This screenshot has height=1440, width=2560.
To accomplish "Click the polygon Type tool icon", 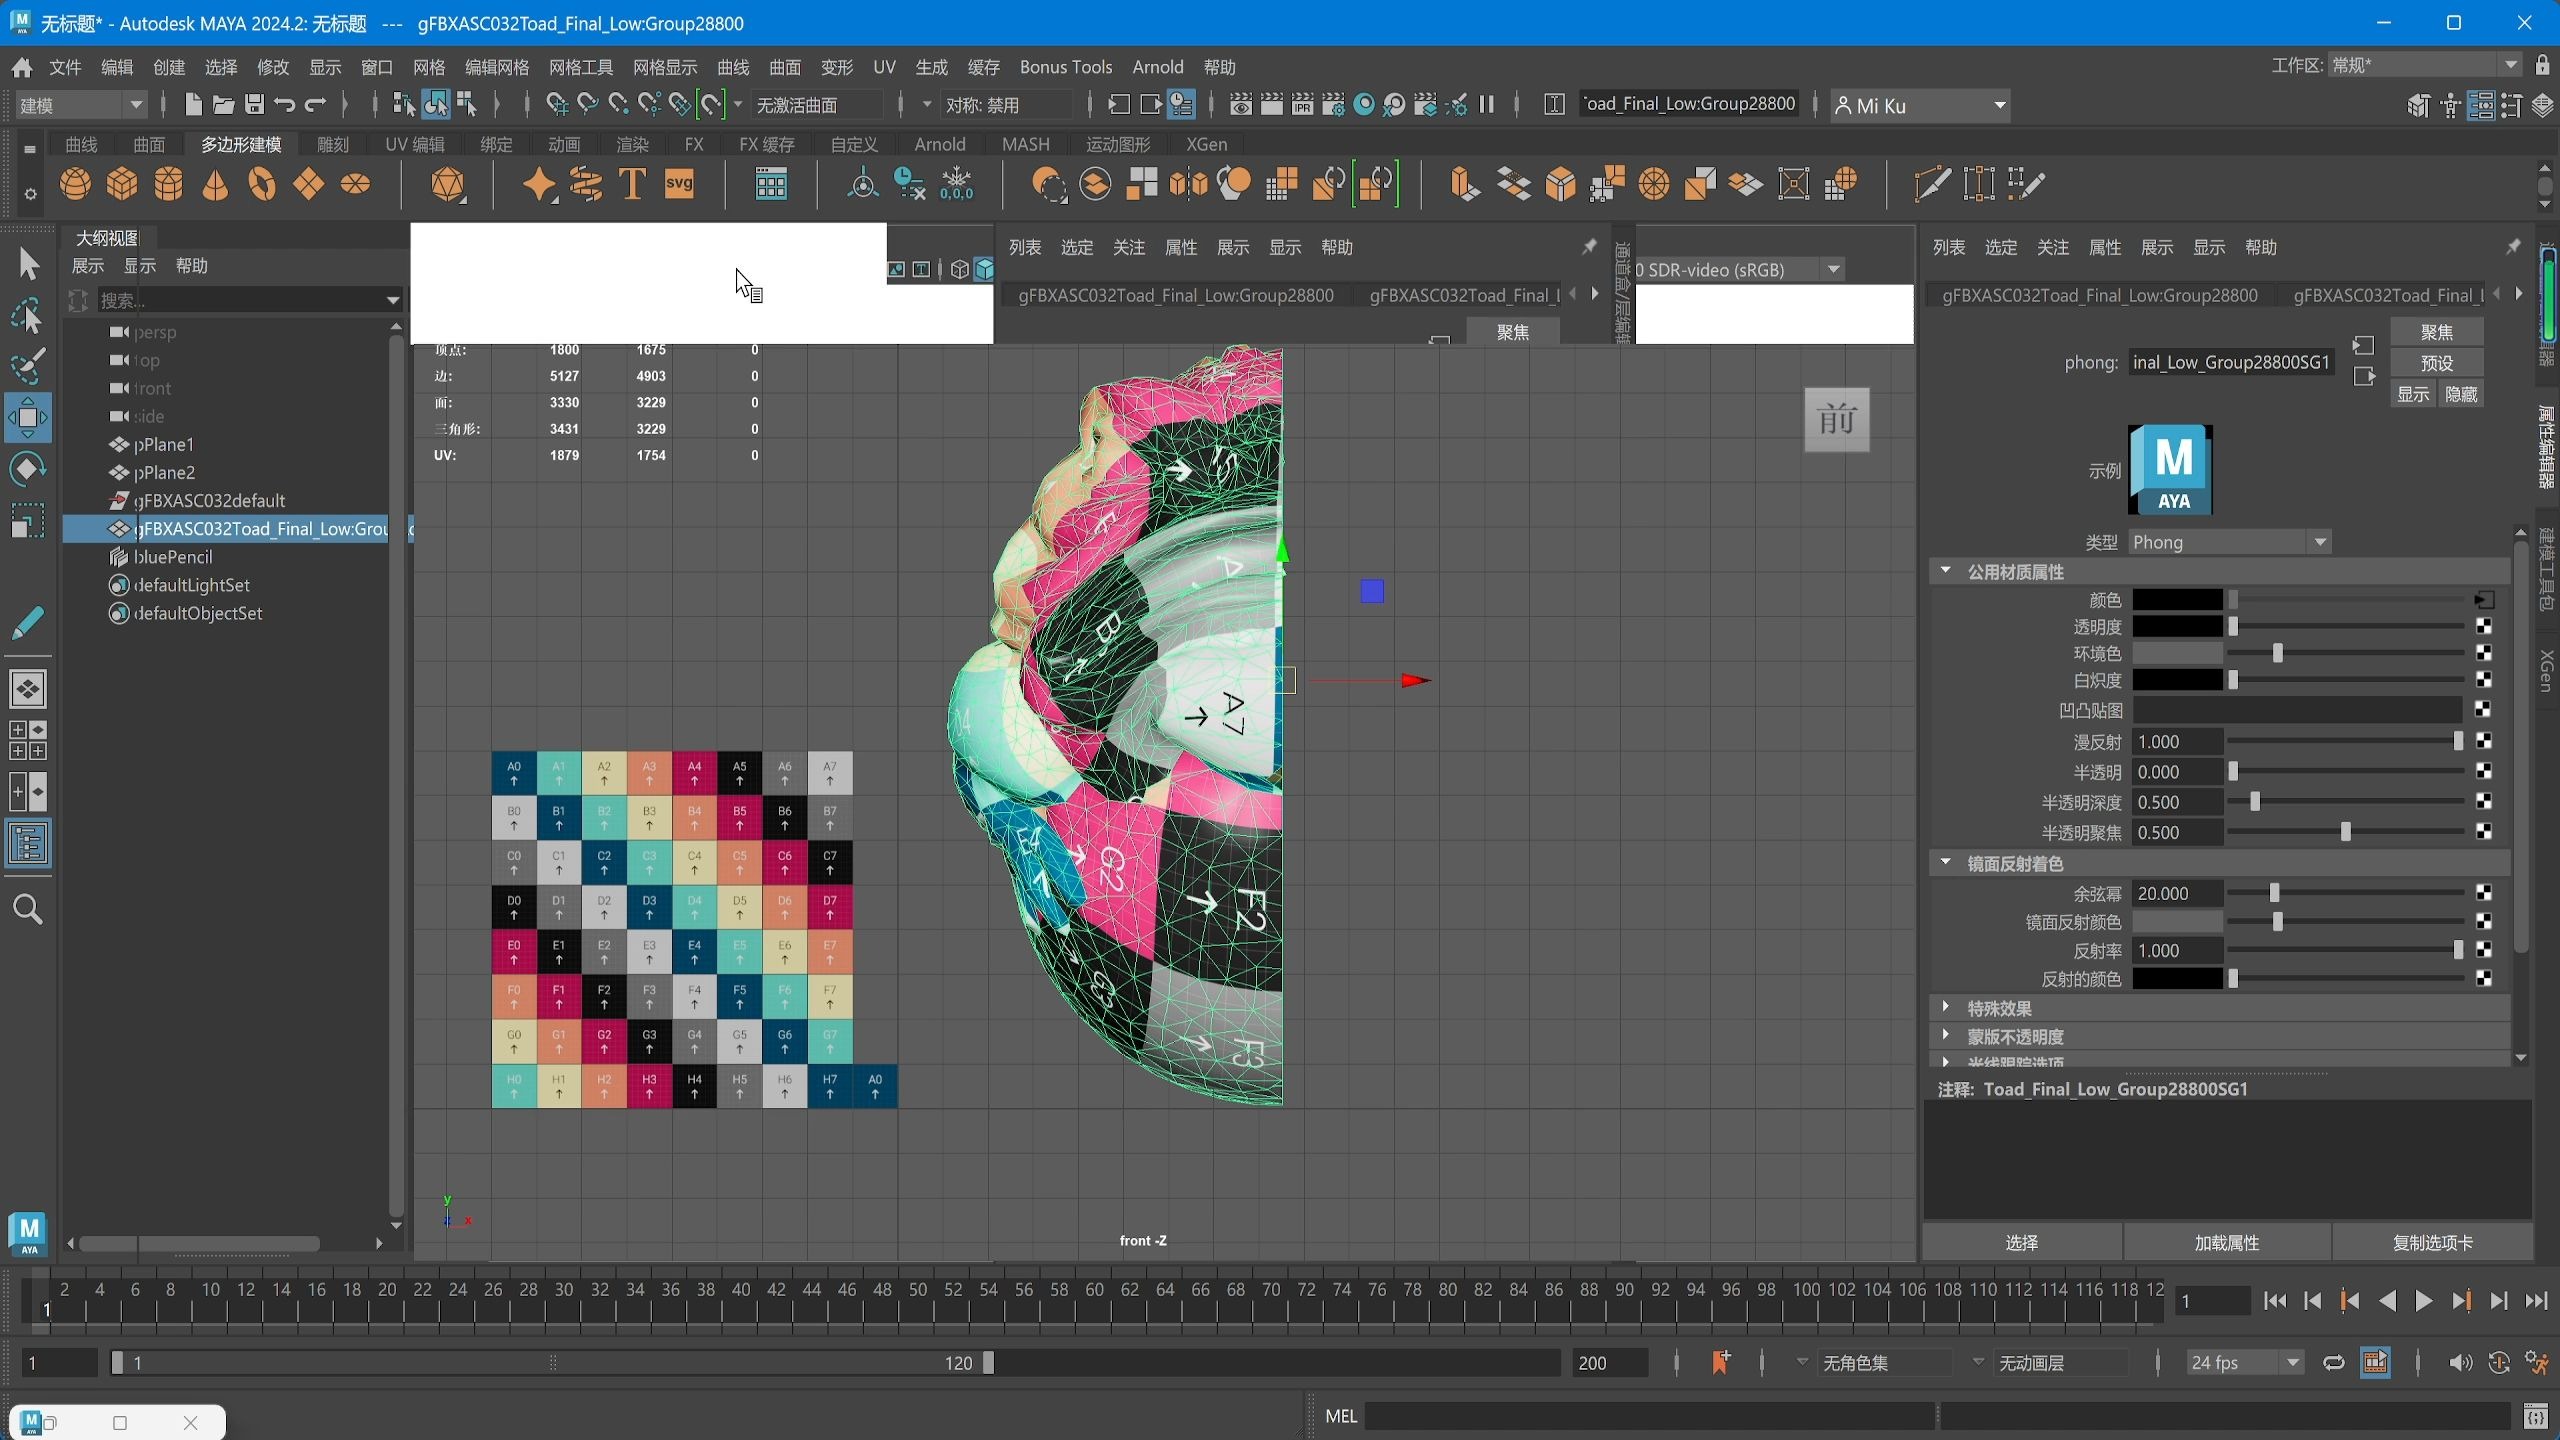I will 632,184.
